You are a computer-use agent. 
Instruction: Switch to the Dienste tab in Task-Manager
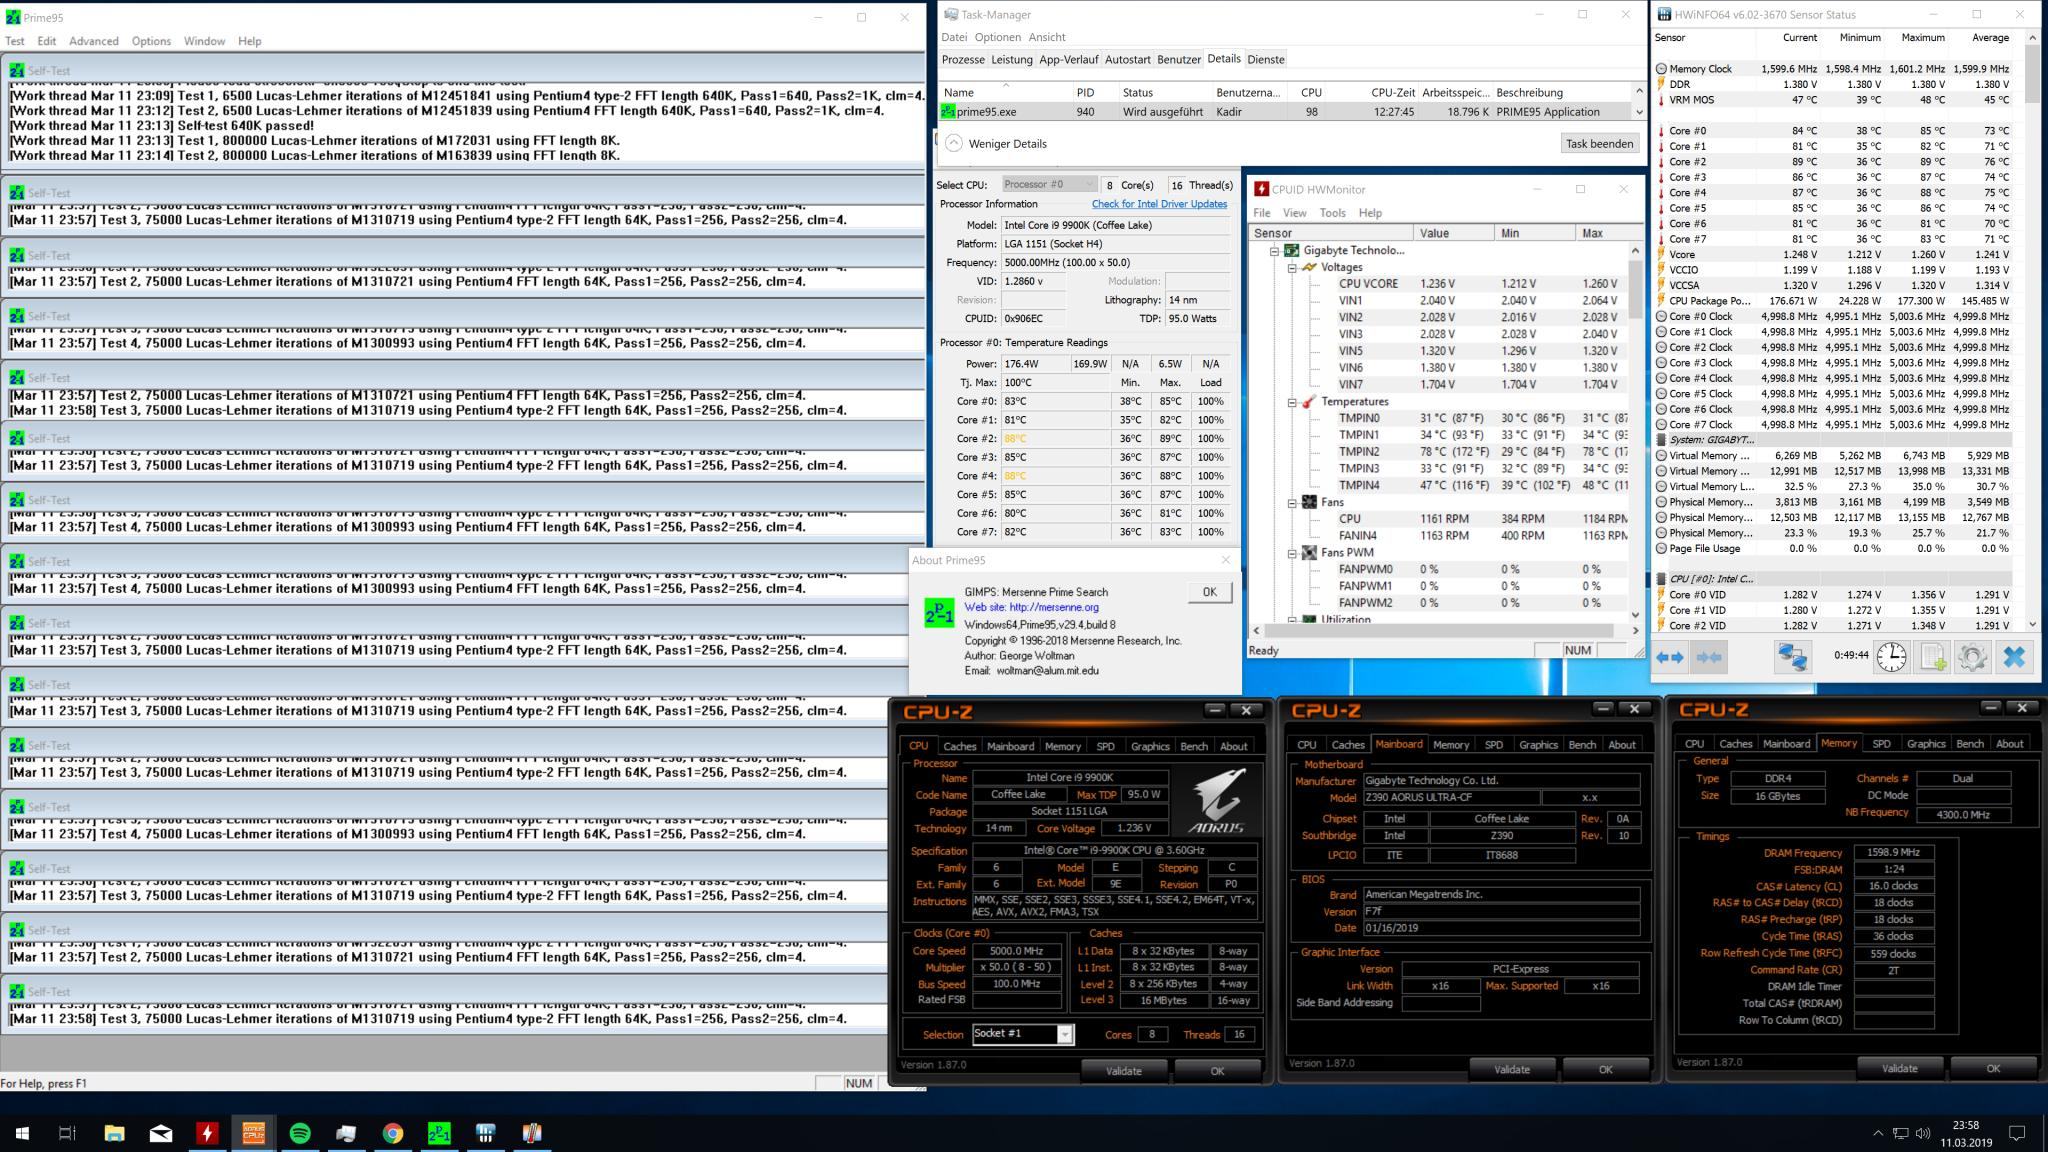1266,60
